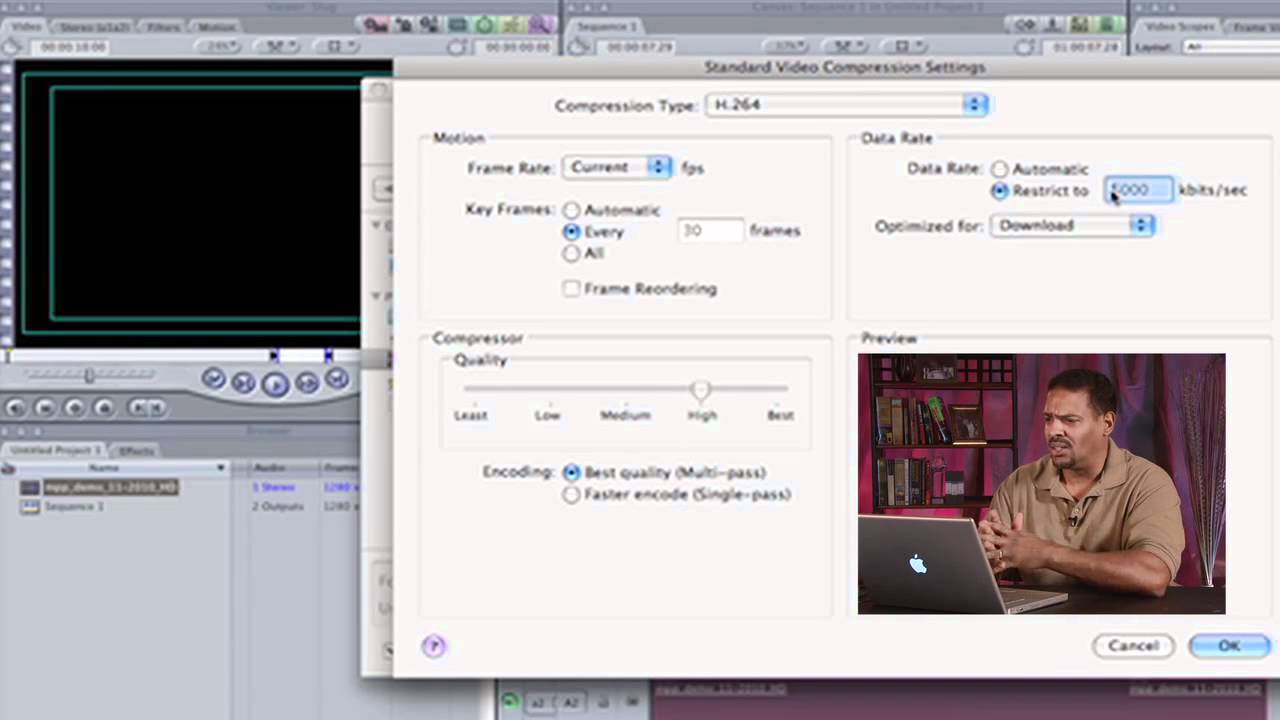Click the 2 Outputs cell for Sequence 1

tap(277, 507)
